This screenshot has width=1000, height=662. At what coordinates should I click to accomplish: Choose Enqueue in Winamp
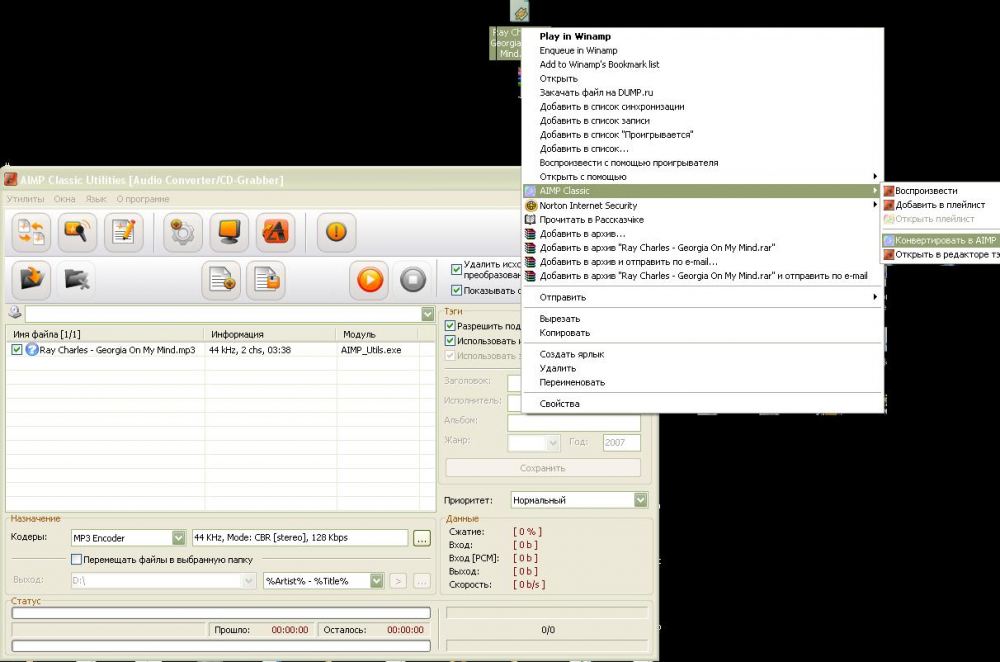[702, 50]
